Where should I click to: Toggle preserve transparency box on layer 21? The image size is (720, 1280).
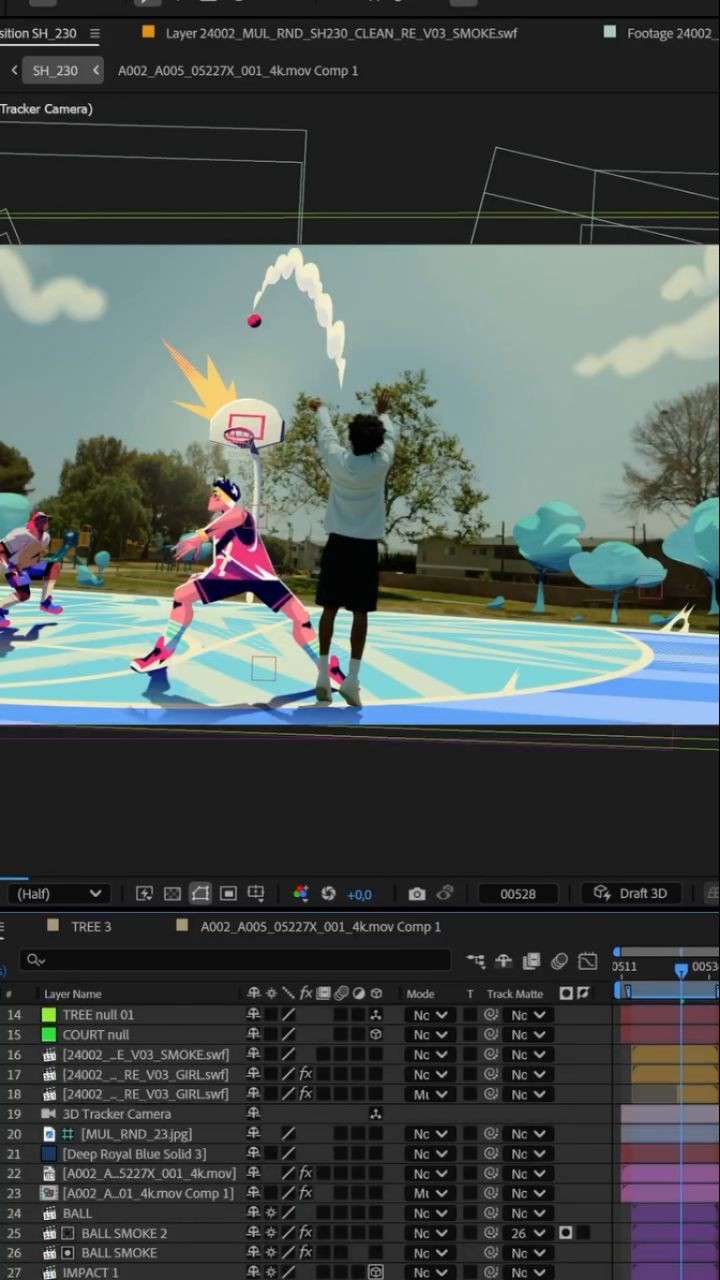469,1153
